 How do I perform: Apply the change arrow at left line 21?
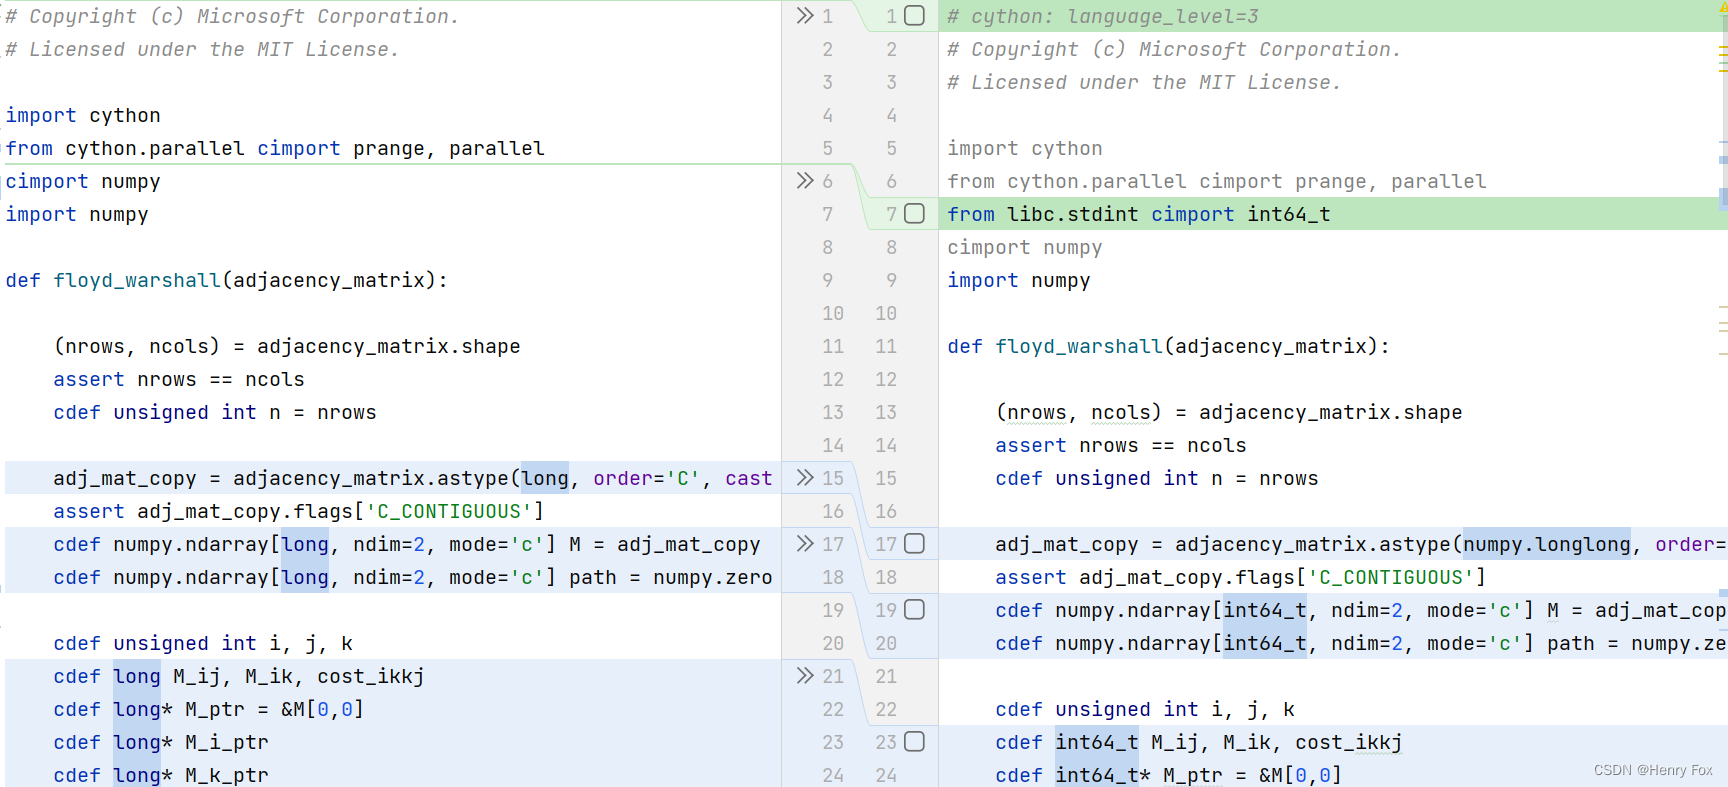click(805, 675)
